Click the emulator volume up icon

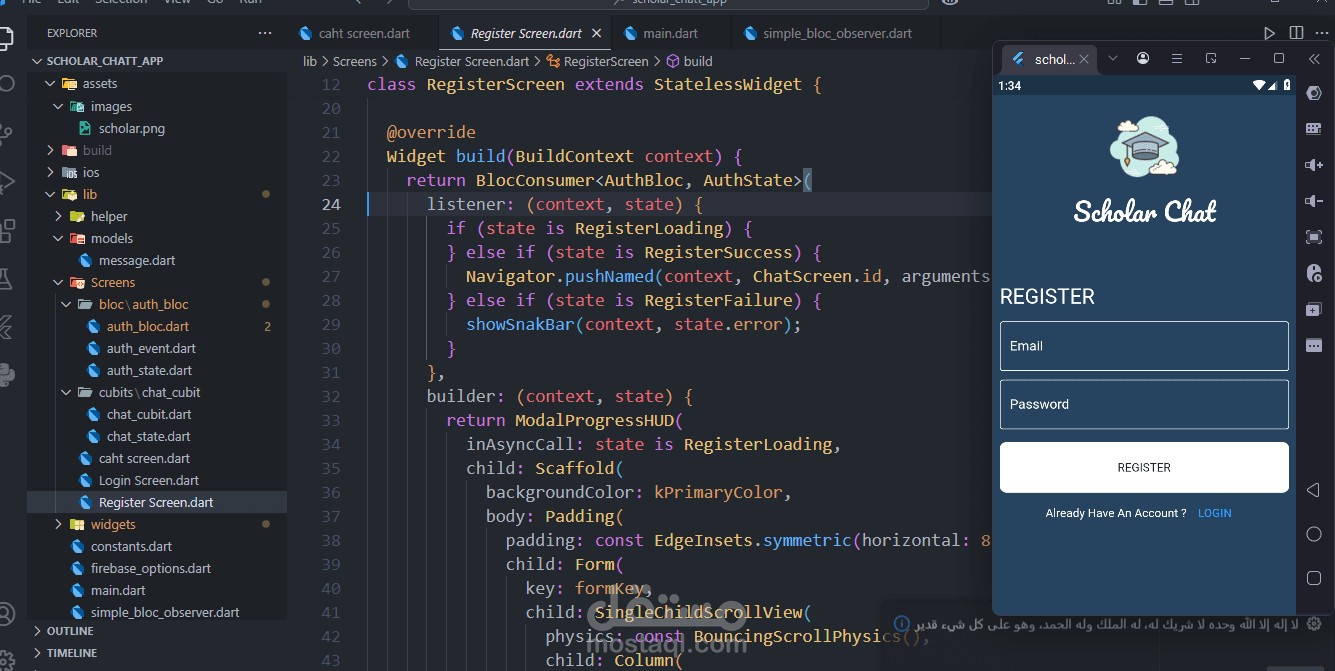coord(1314,165)
